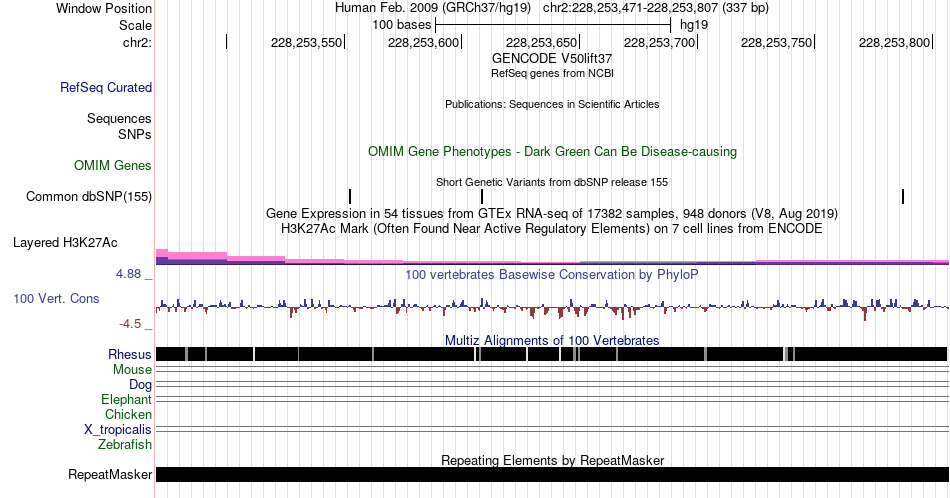Click Publications: Sequences in Scientific Articles title
Image resolution: width=950 pixels, height=498 pixels.
[x=552, y=104]
